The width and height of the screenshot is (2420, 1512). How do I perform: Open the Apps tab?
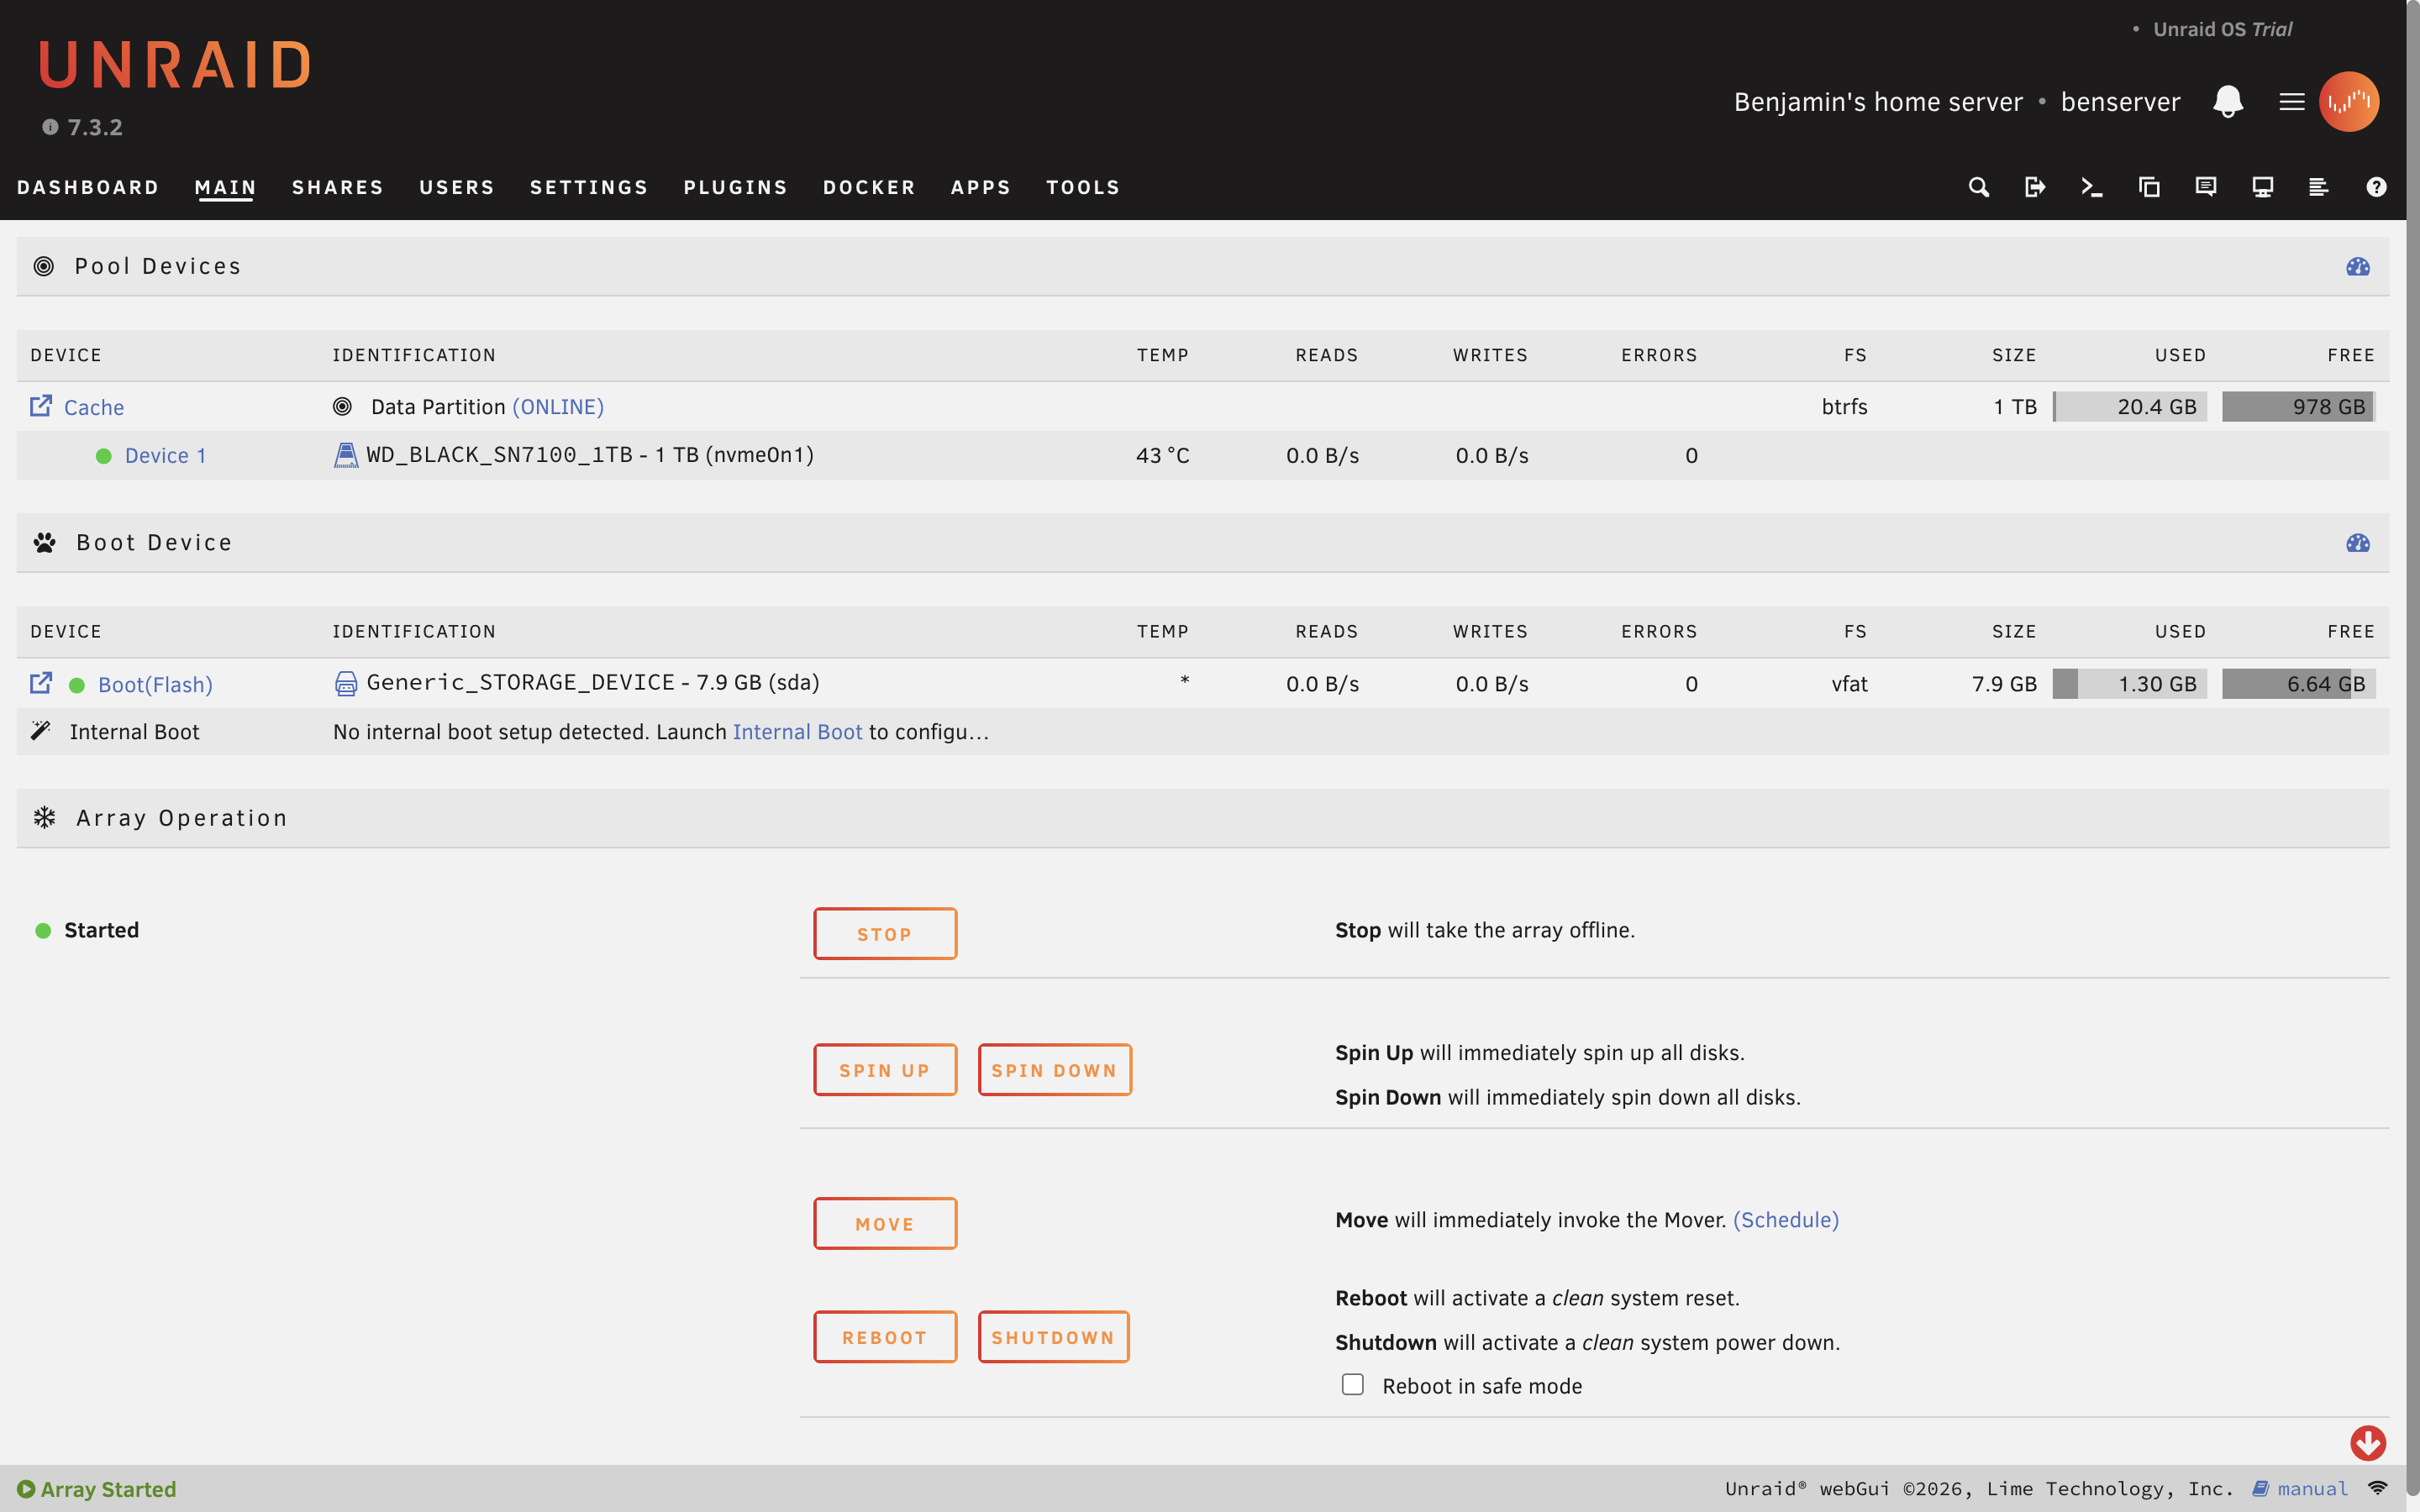(981, 187)
